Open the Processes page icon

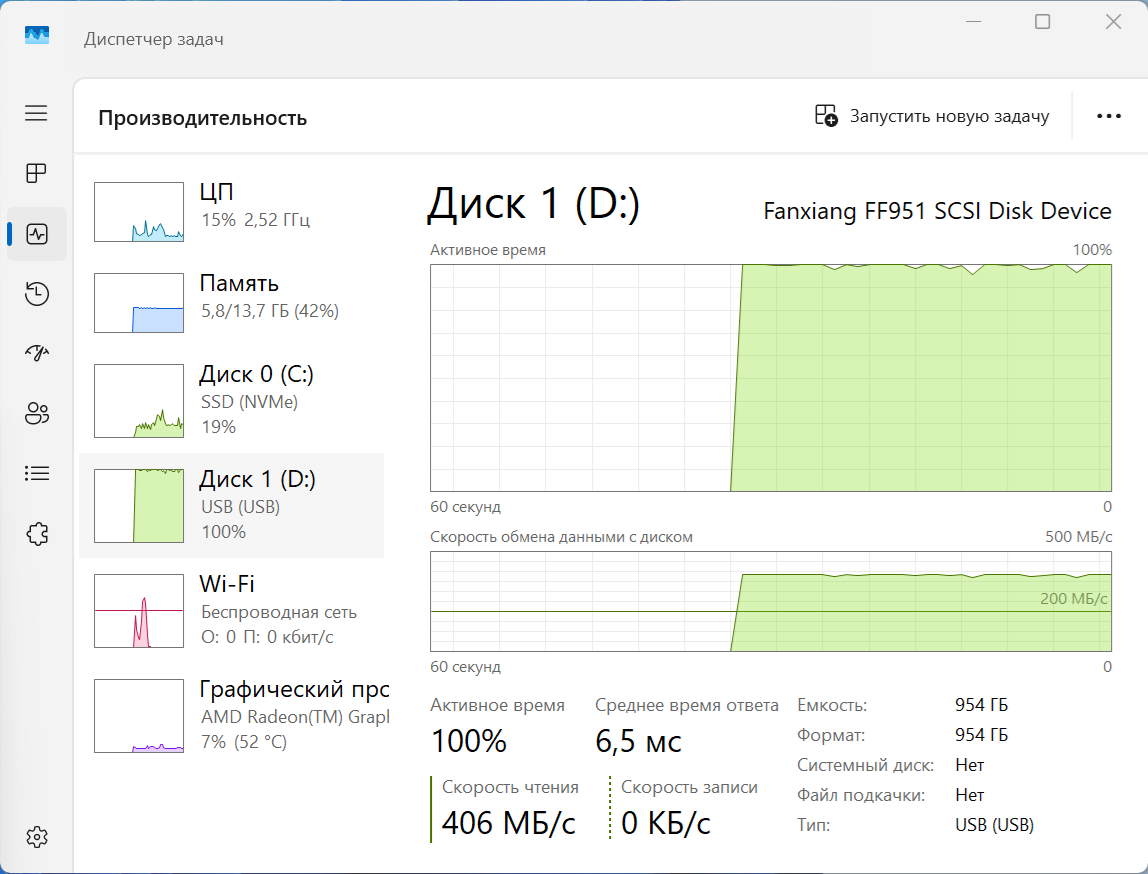36,173
